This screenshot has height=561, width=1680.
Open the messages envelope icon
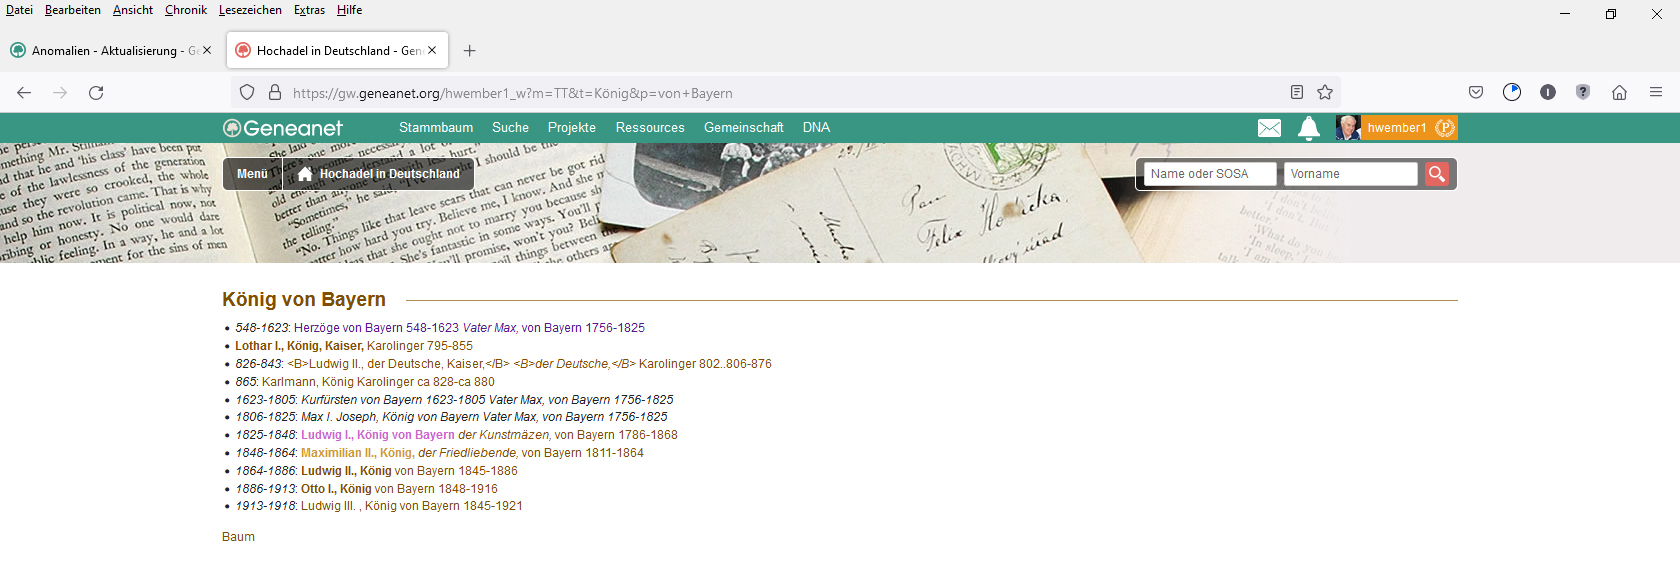pos(1269,128)
